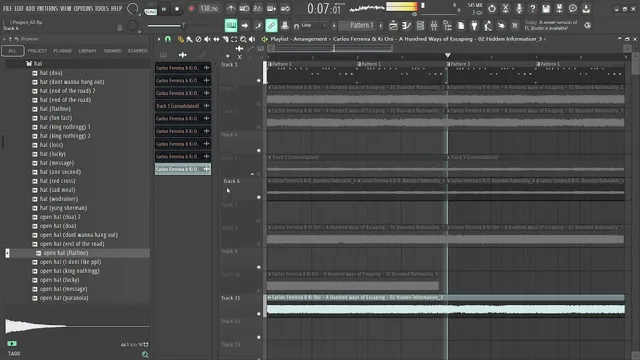Toggle the metronome icon
Screen dimensions: 640x360
coord(231,9)
